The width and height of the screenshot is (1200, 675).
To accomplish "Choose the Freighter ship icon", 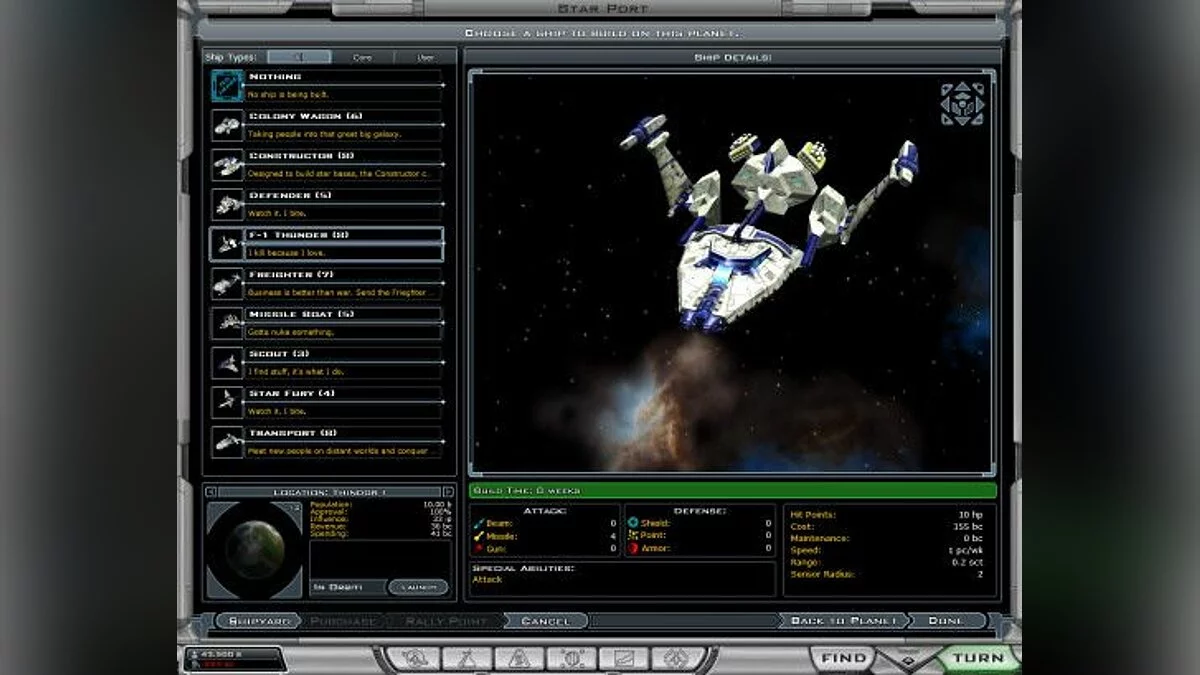I will 227,283.
